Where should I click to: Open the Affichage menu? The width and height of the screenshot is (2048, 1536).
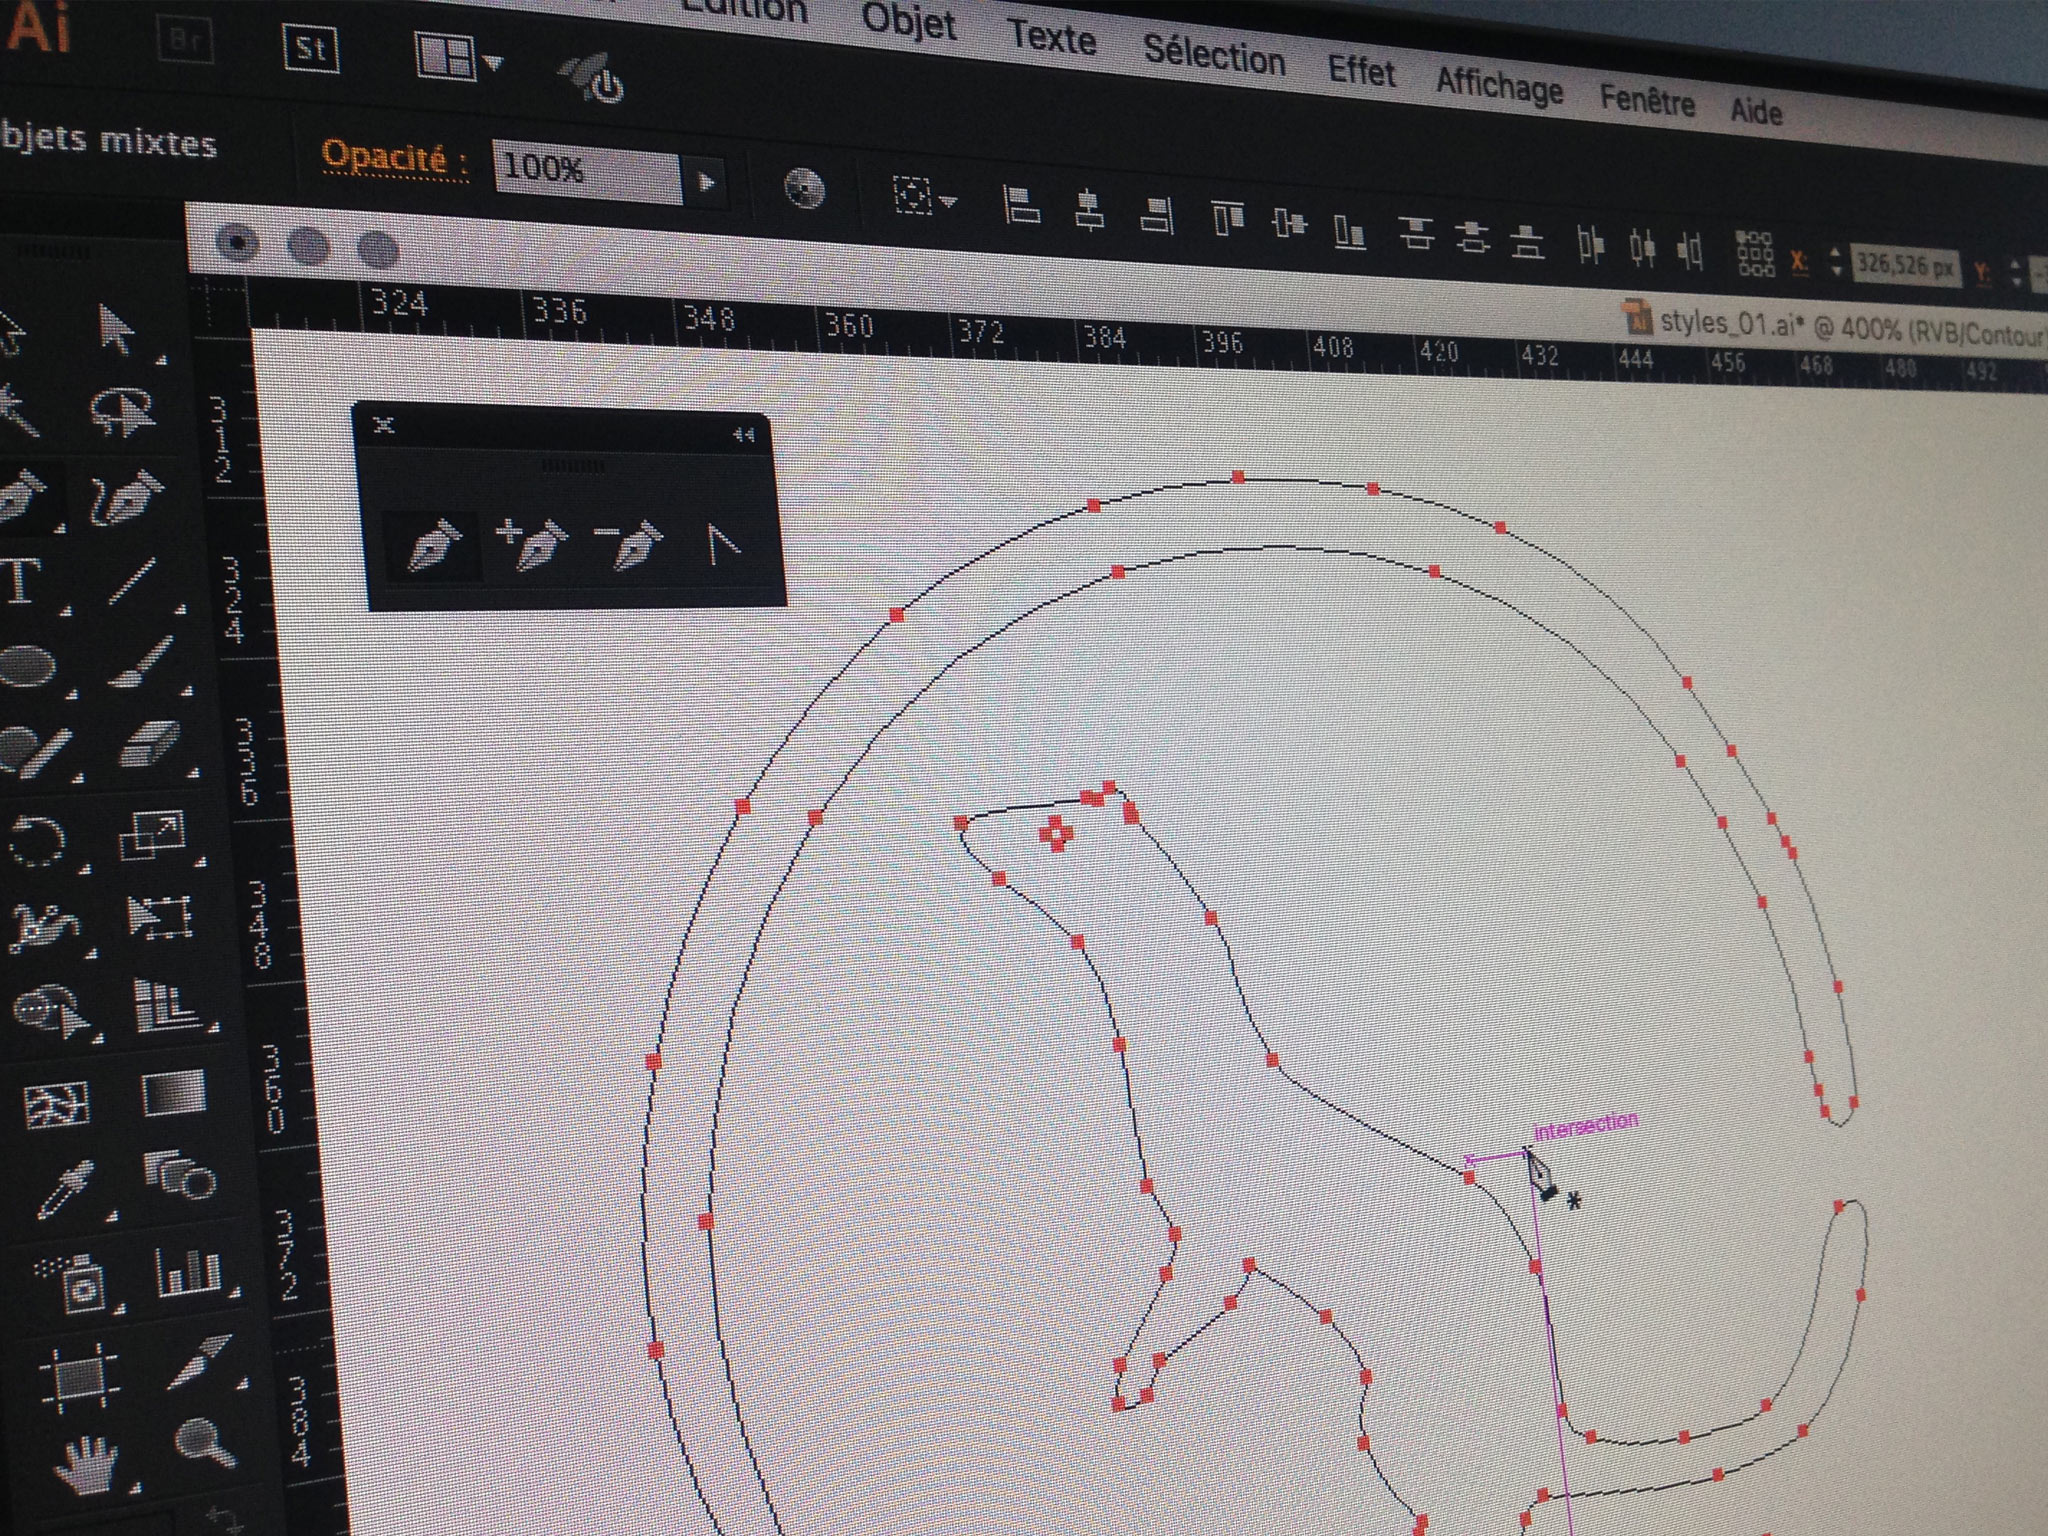point(1498,87)
